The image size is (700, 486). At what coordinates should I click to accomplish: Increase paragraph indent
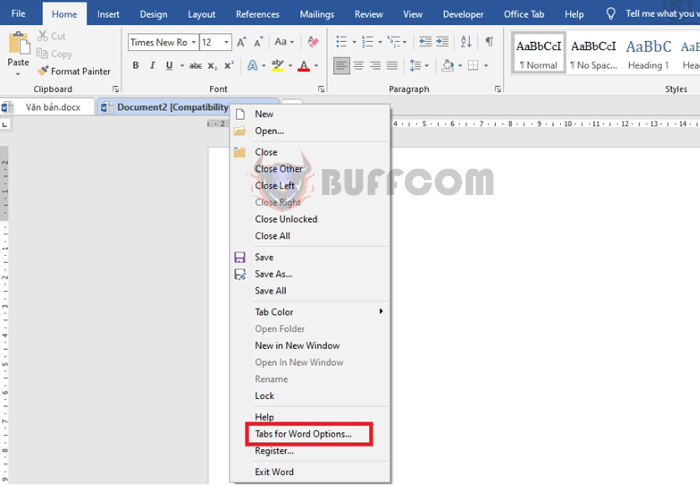tap(442, 42)
